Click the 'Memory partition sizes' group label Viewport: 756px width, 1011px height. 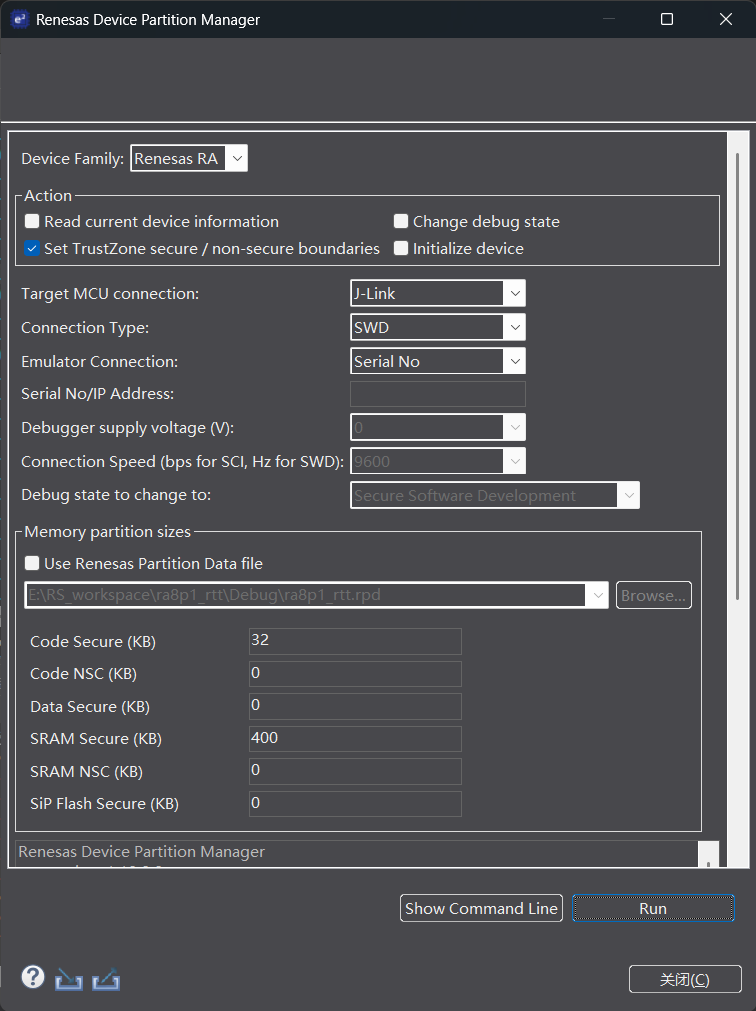(x=108, y=532)
